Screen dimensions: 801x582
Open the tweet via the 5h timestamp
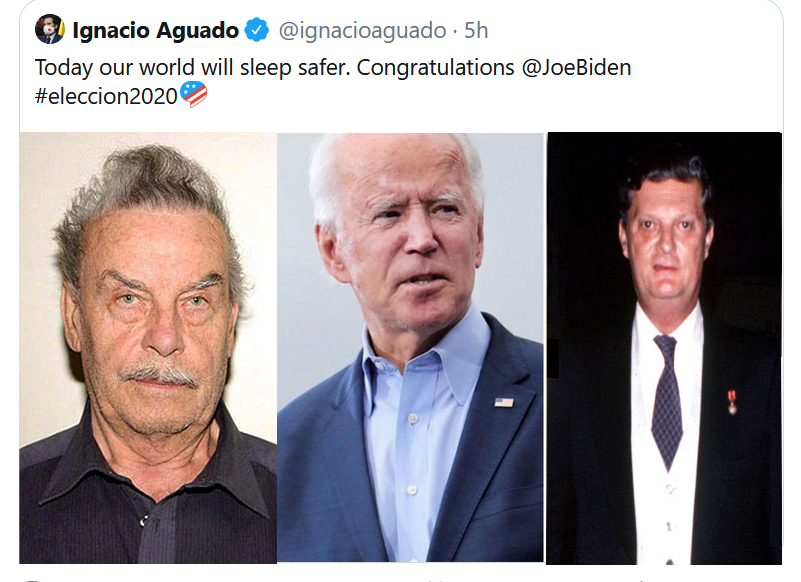476,31
